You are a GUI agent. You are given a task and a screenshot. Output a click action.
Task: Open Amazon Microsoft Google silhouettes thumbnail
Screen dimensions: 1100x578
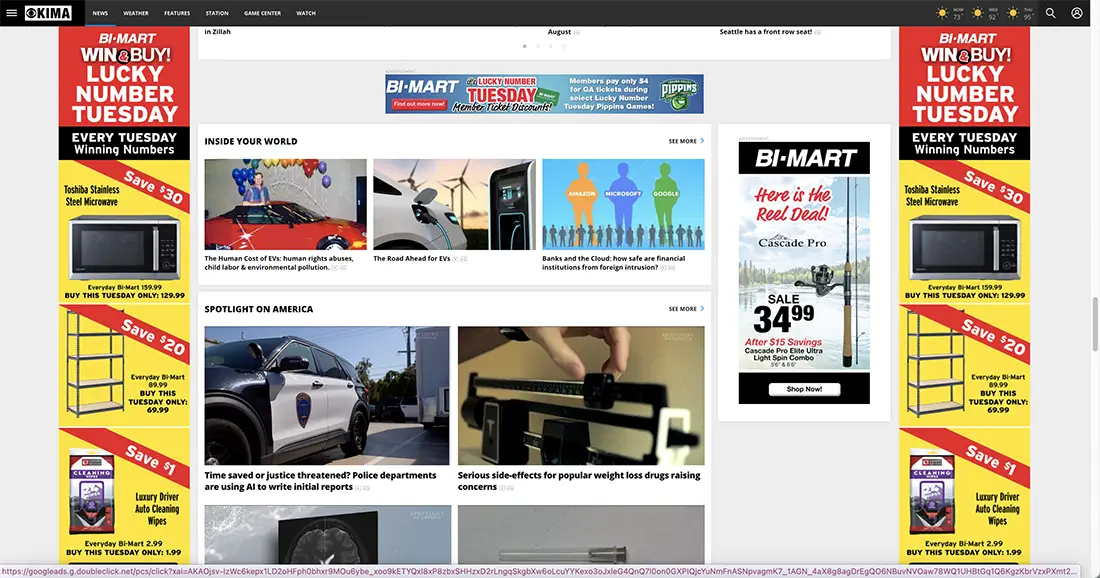pos(623,204)
